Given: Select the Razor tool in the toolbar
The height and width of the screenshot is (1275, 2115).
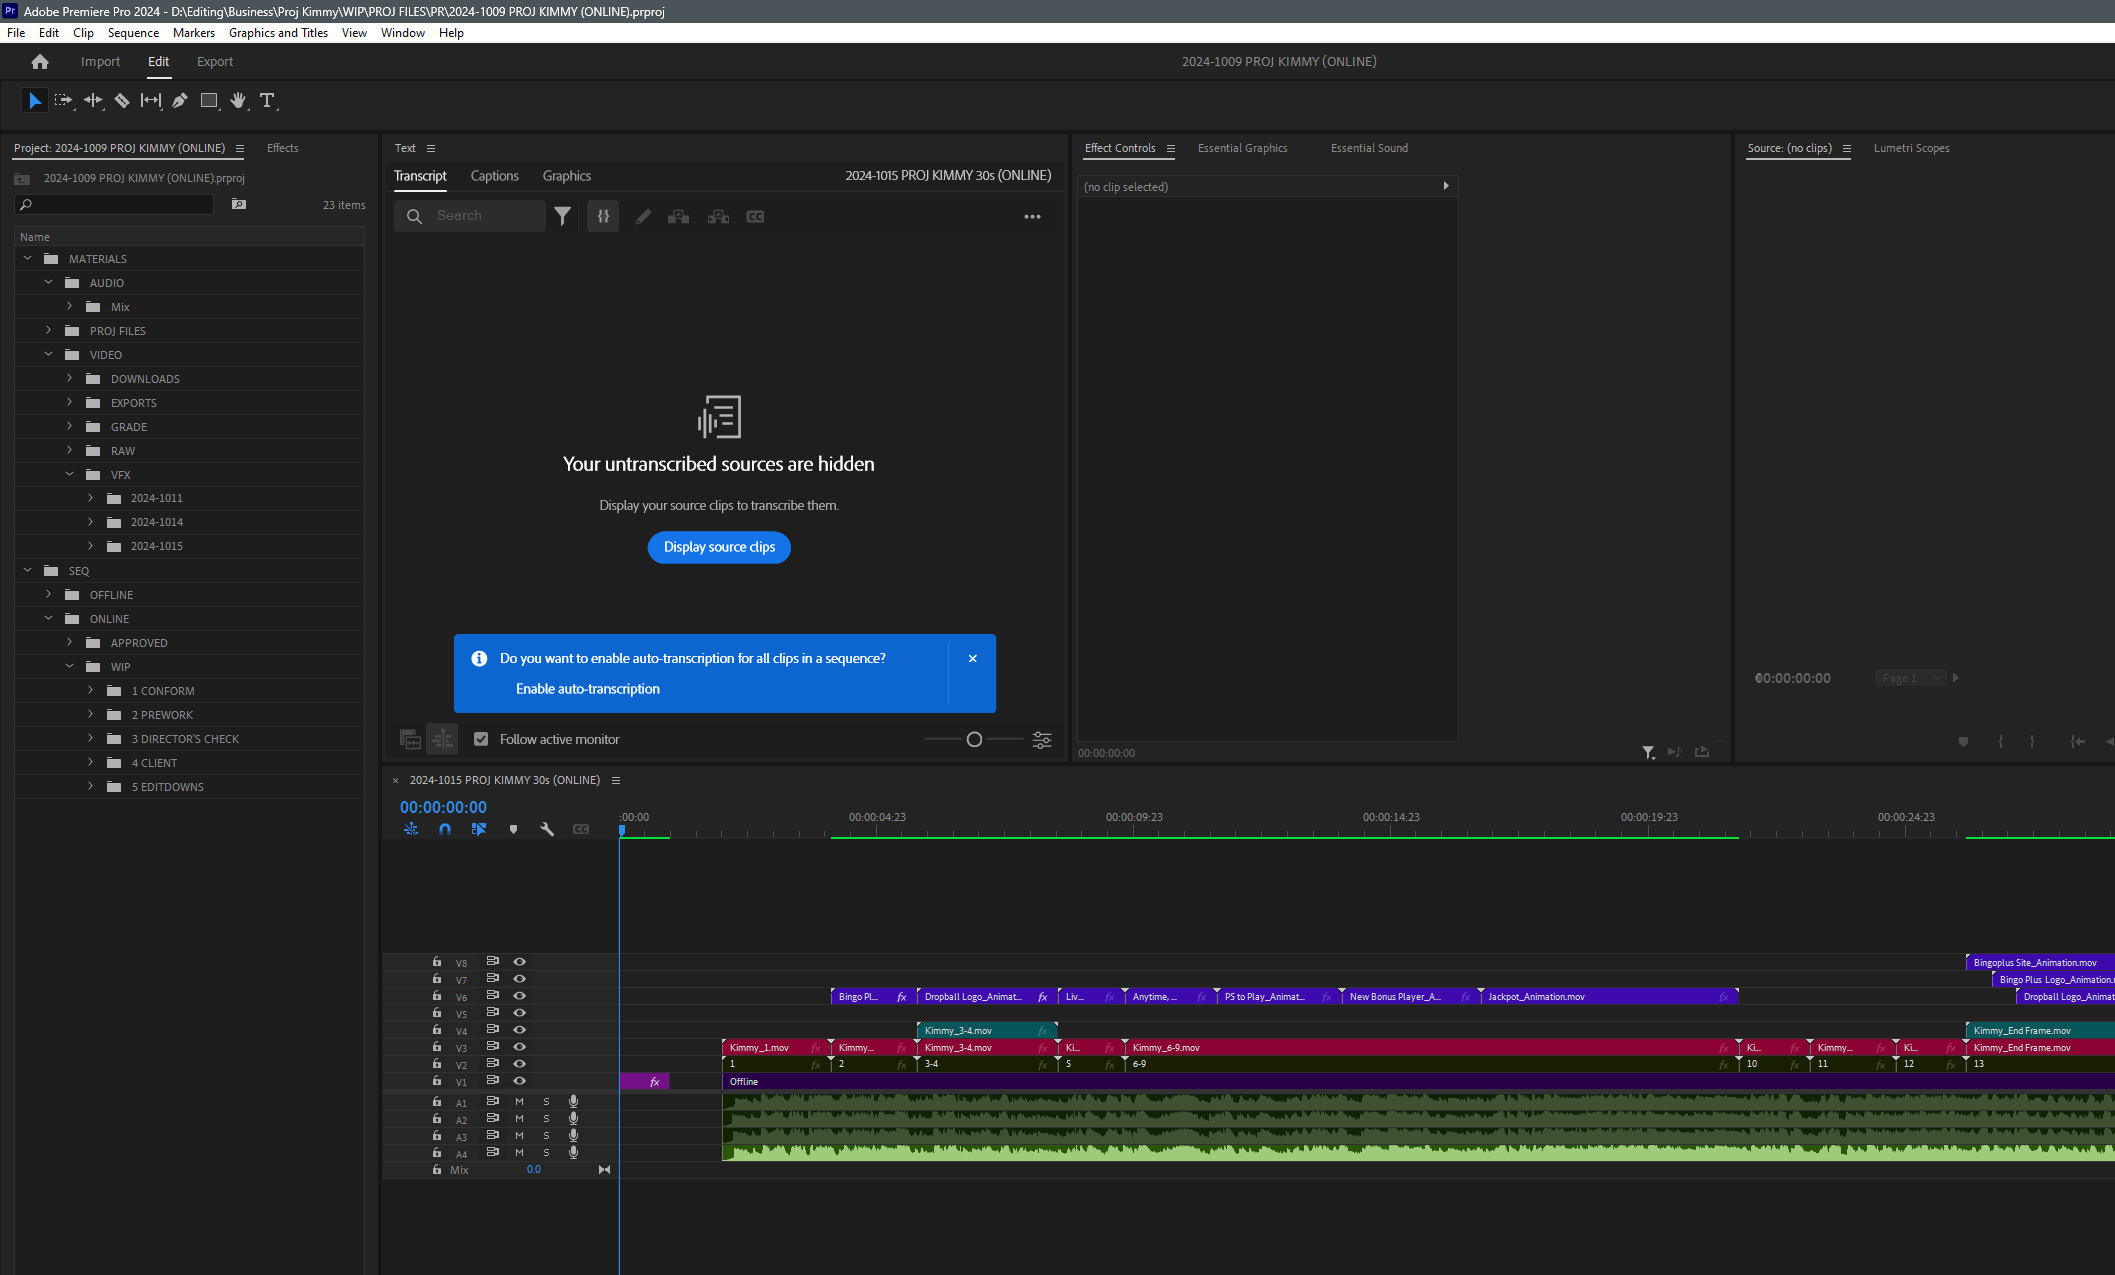Looking at the screenshot, I should (x=122, y=100).
